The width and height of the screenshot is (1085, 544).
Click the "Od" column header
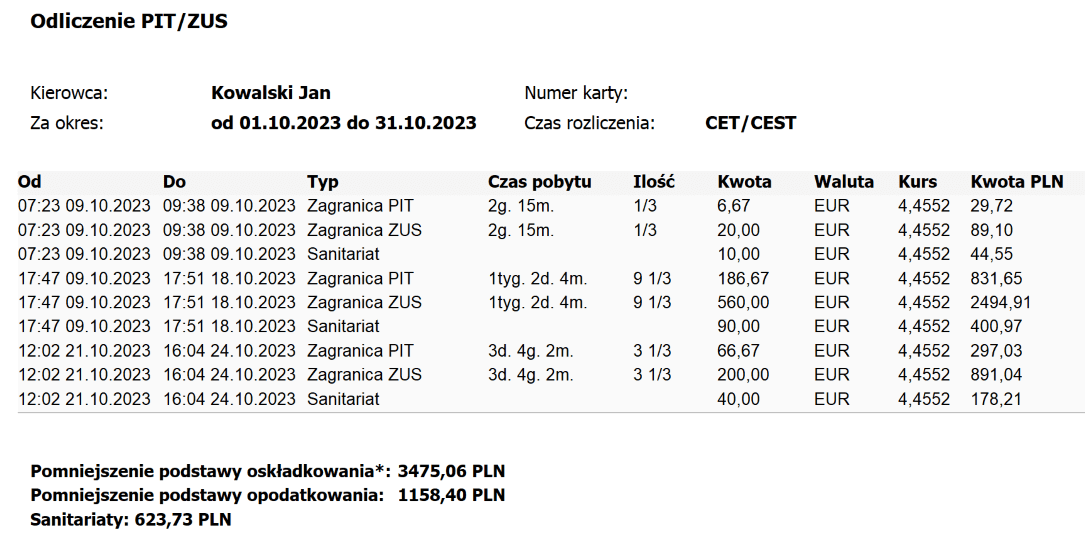tap(30, 182)
